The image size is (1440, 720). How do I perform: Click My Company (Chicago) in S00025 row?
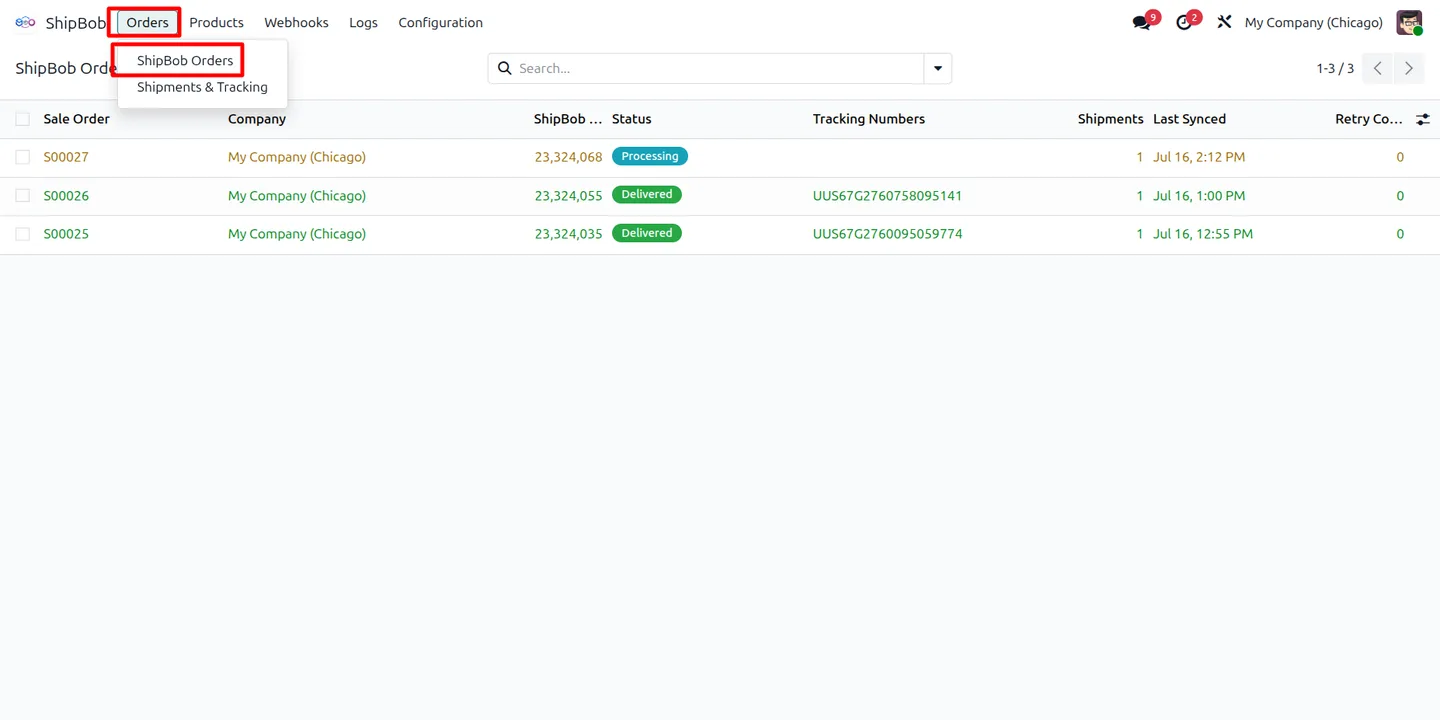click(297, 234)
